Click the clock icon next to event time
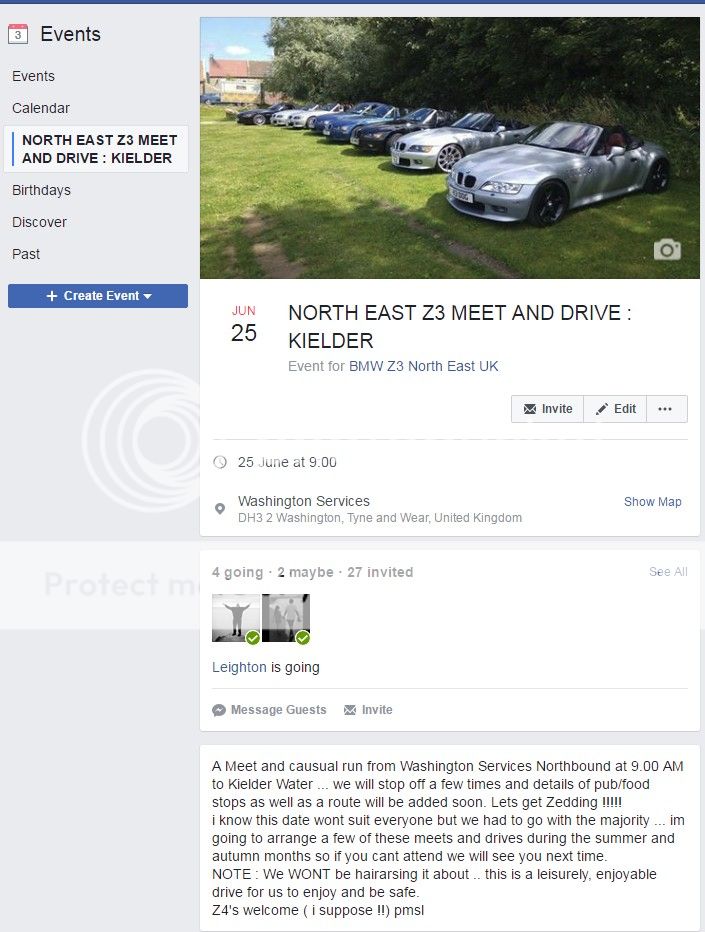This screenshot has width=705, height=932. [x=220, y=462]
